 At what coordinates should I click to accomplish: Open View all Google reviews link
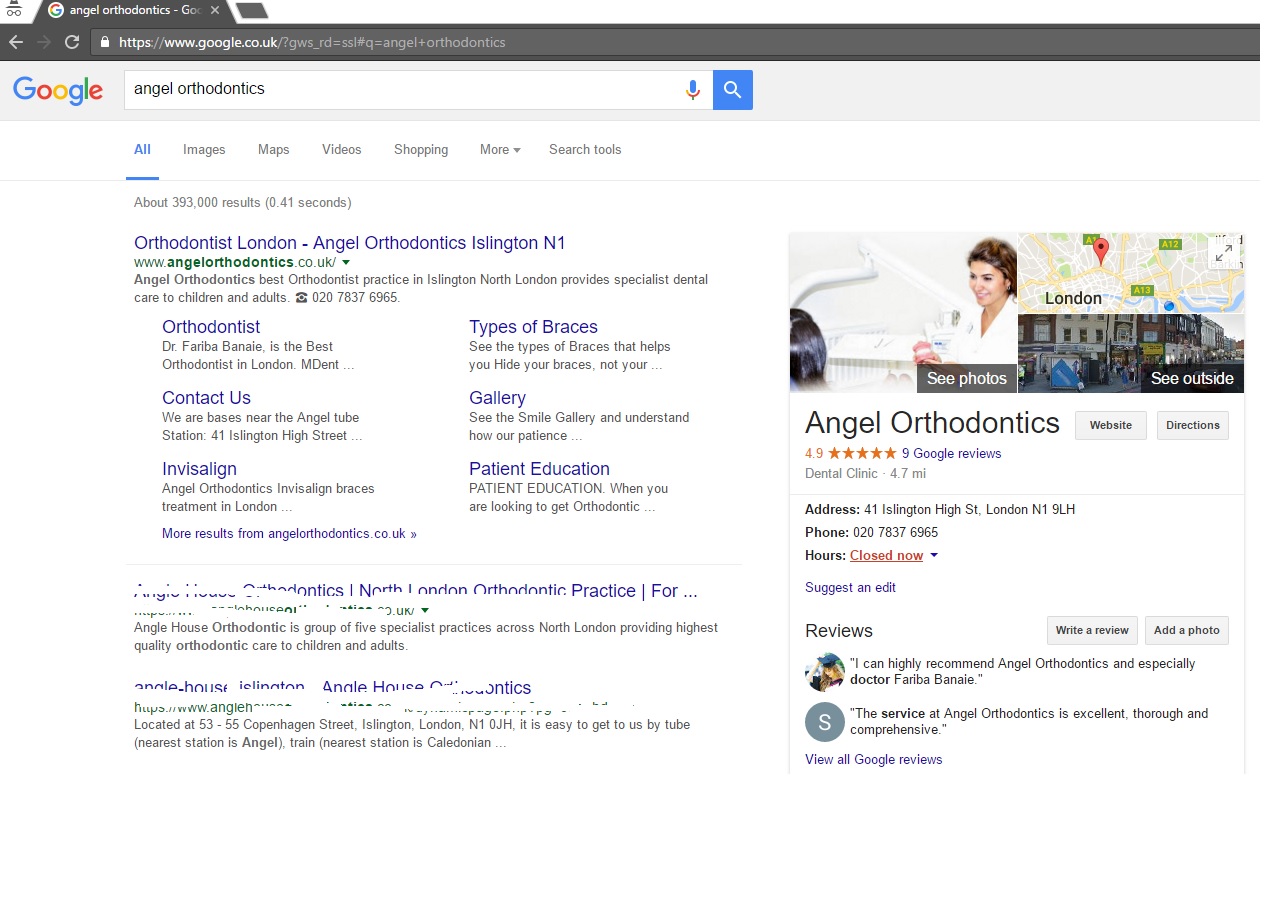[x=873, y=759]
